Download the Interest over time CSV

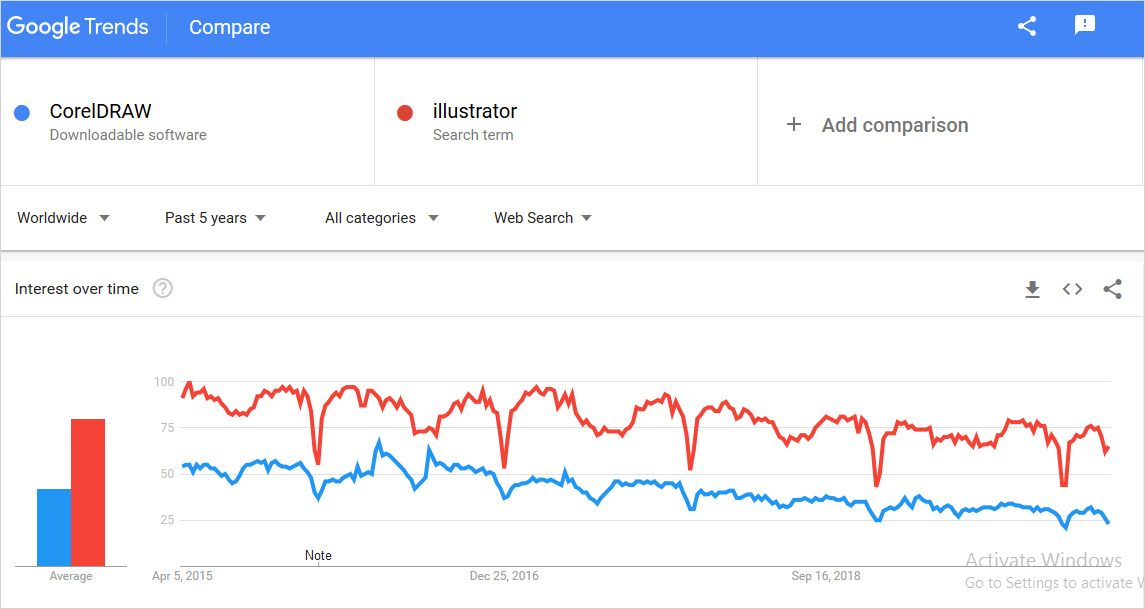[1032, 289]
